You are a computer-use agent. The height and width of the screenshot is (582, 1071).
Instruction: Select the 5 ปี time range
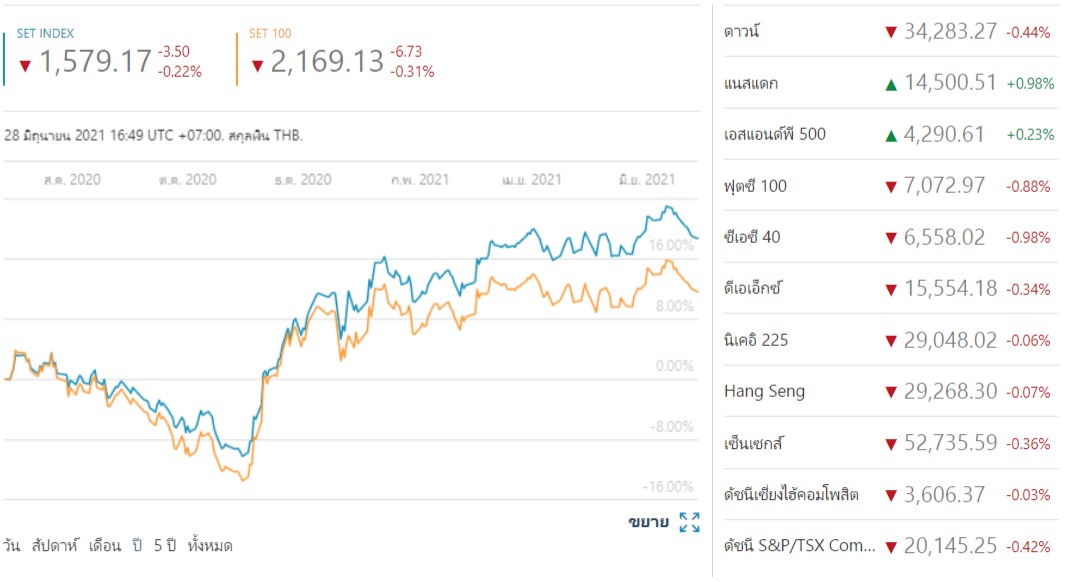click(164, 546)
